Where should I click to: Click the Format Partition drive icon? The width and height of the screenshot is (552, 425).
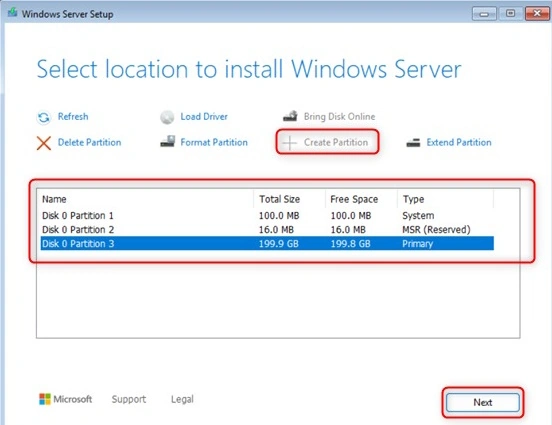pyautogui.click(x=168, y=142)
